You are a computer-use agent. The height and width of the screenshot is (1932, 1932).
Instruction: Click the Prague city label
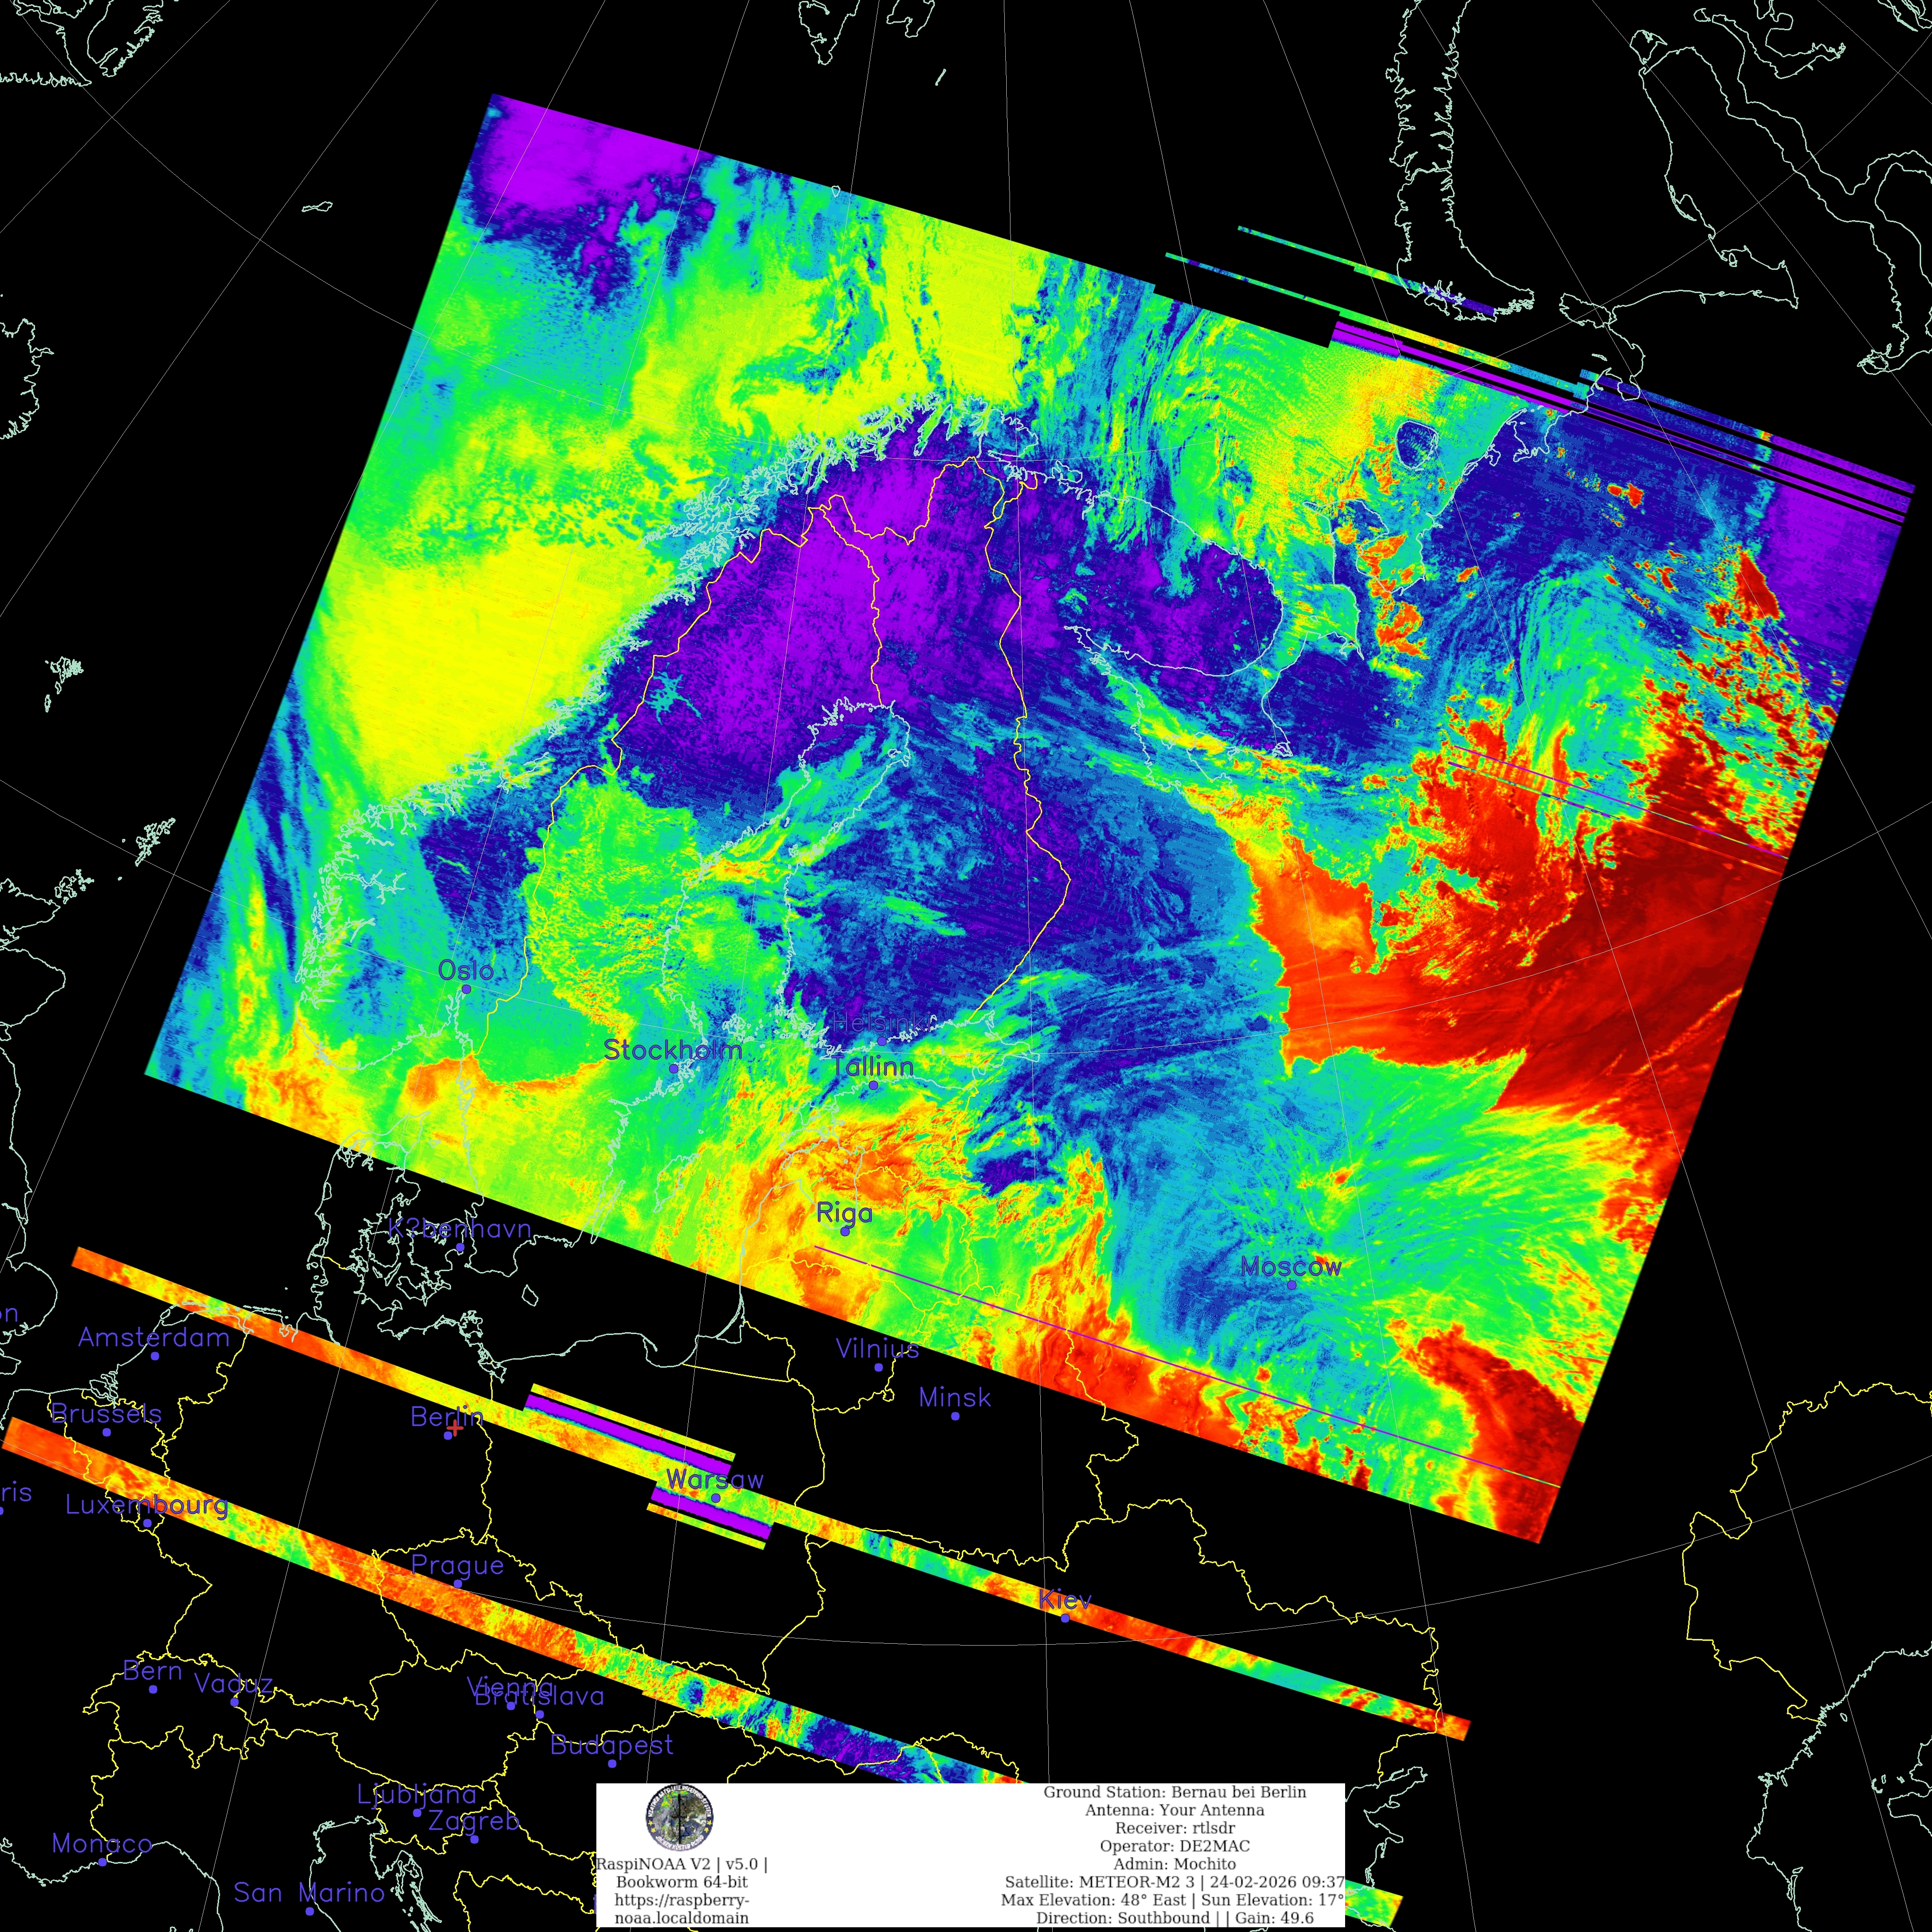(457, 1565)
